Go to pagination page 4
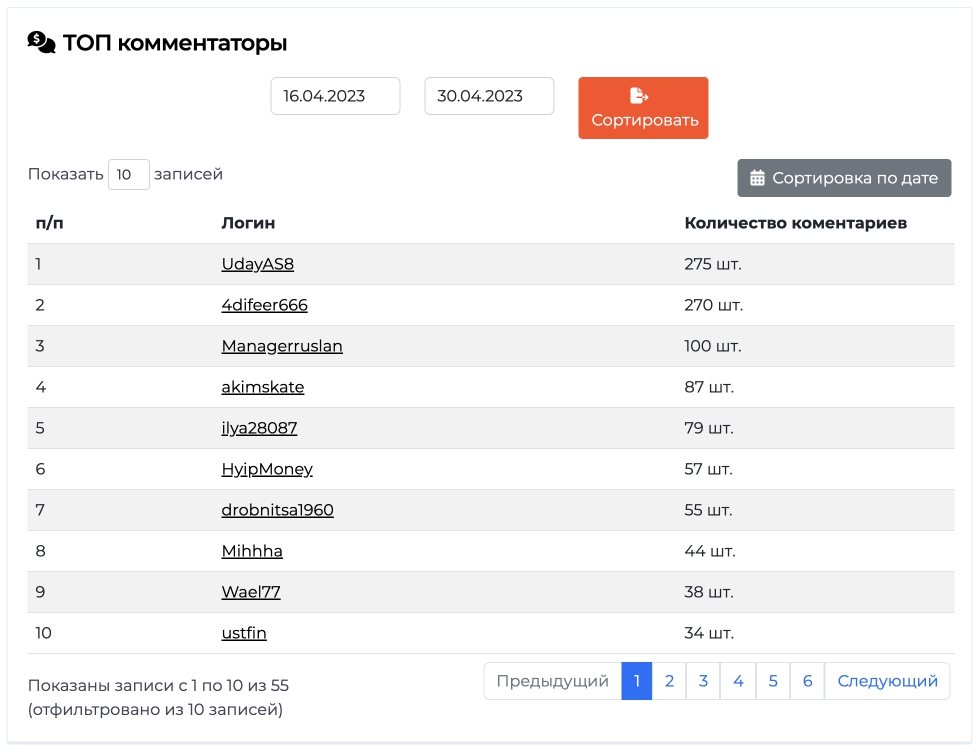The height and width of the screenshot is (755, 980). [738, 681]
